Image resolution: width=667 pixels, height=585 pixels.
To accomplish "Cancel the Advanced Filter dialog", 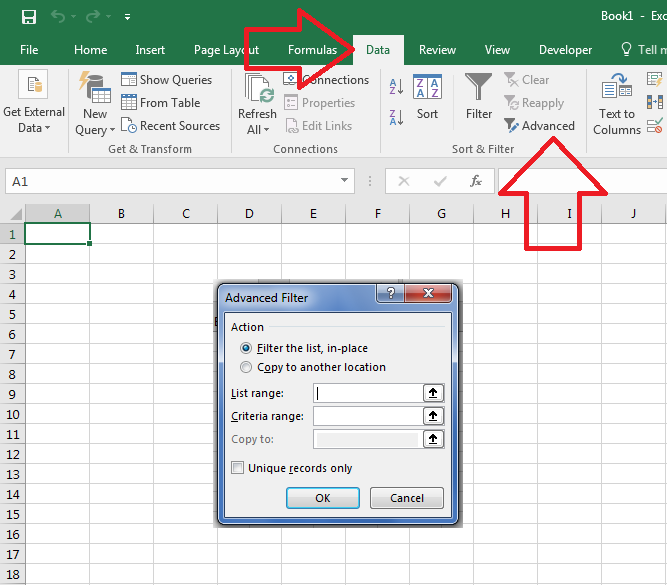I will [406, 498].
